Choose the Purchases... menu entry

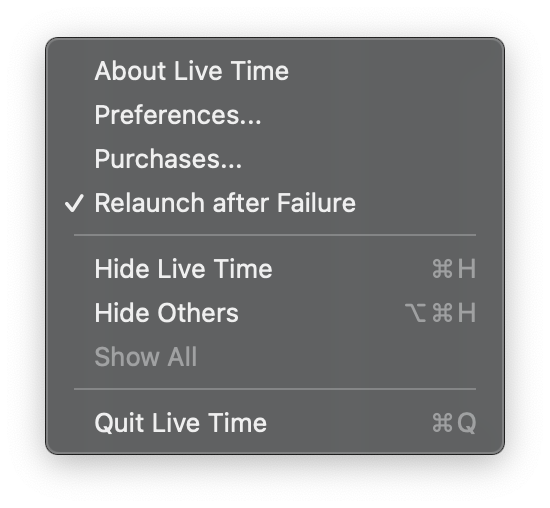[x=275, y=159]
